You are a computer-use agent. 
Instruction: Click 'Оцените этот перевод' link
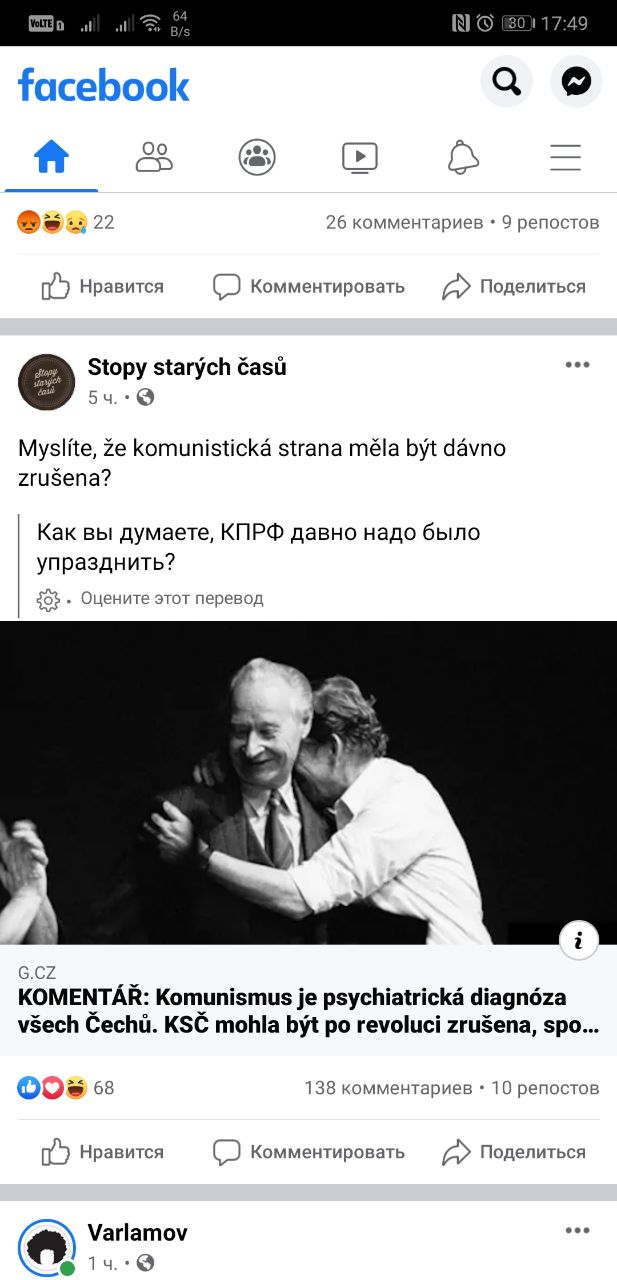click(172, 598)
